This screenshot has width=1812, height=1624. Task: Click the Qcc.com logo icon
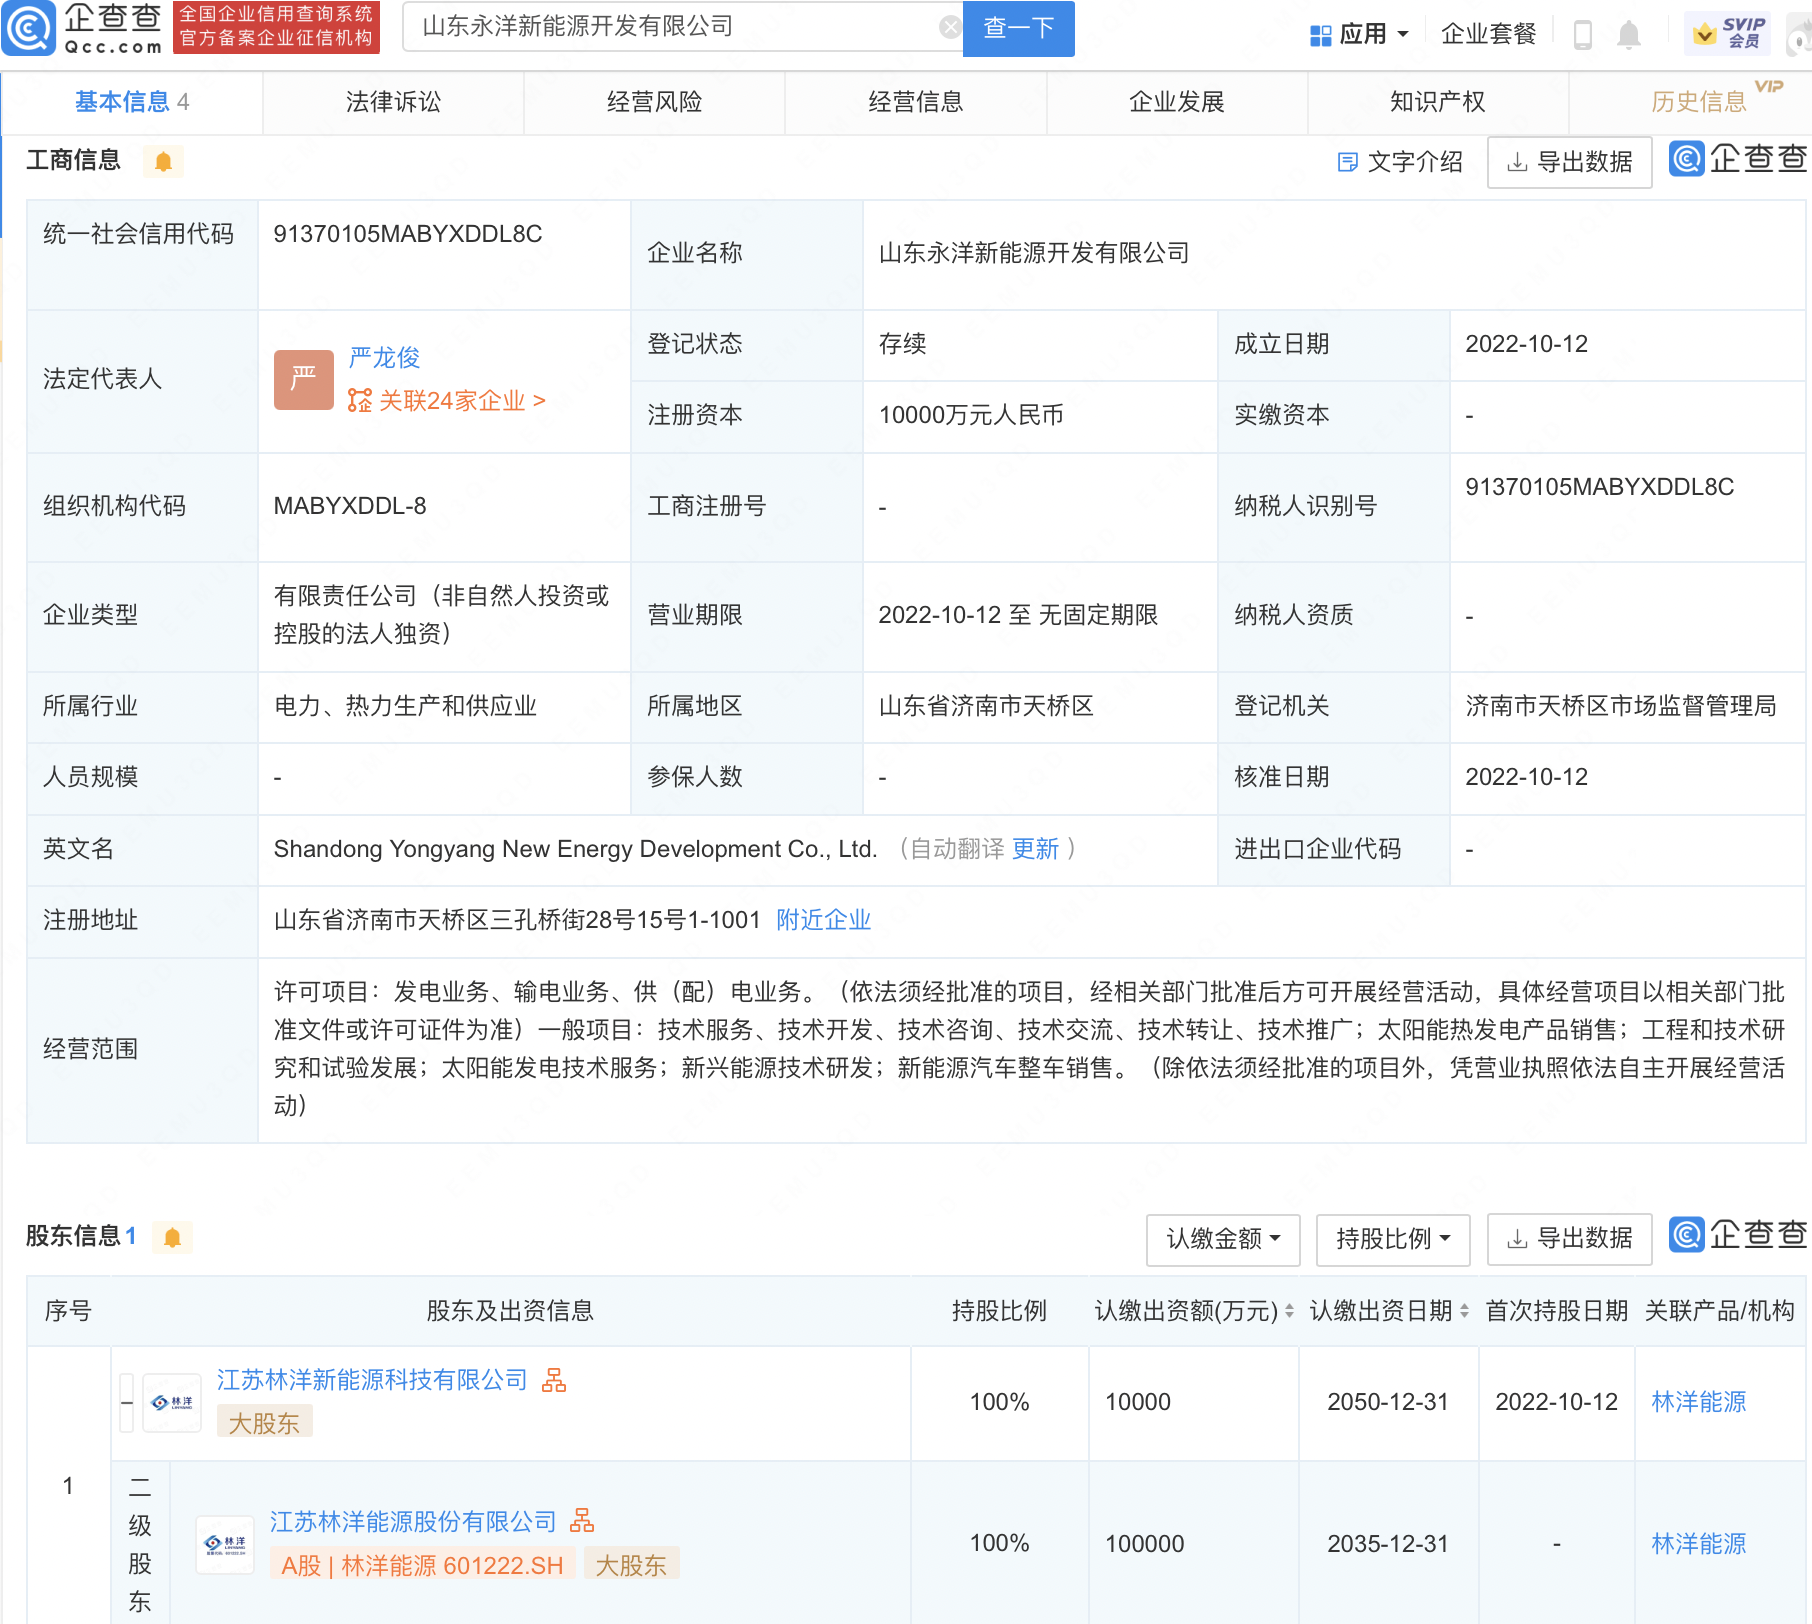(x=29, y=28)
